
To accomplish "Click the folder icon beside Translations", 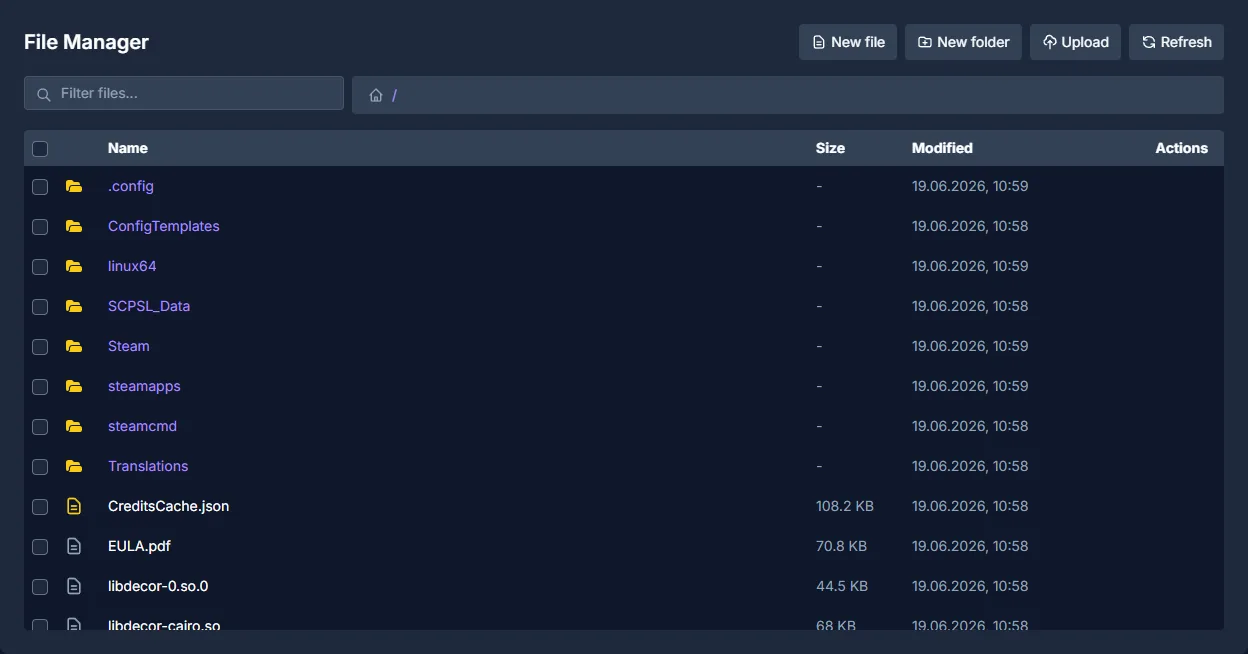I will [74, 466].
